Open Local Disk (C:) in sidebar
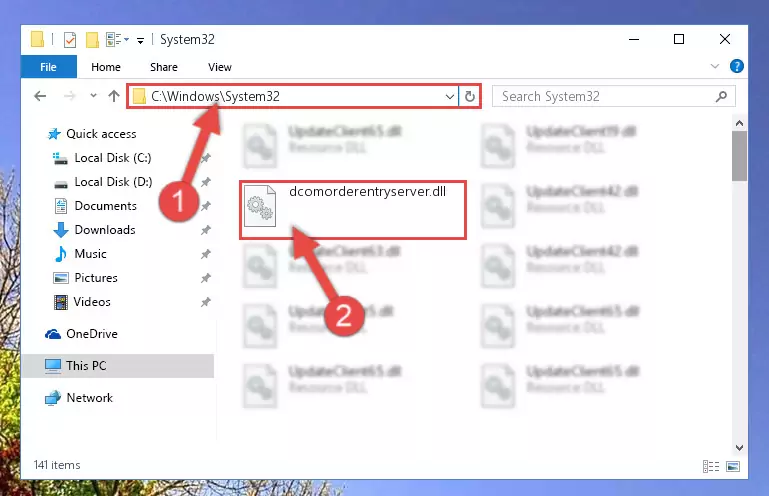This screenshot has width=769, height=496. click(112, 158)
